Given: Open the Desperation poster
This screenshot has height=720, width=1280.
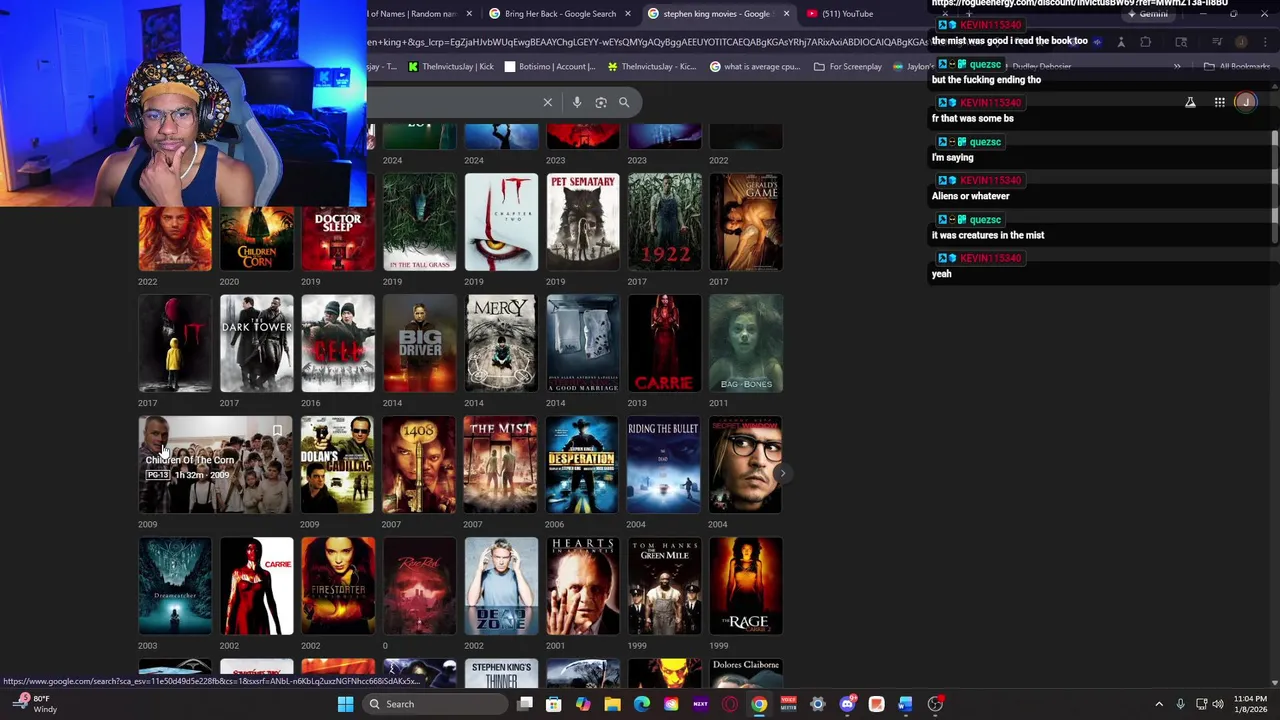Looking at the screenshot, I should point(583,465).
